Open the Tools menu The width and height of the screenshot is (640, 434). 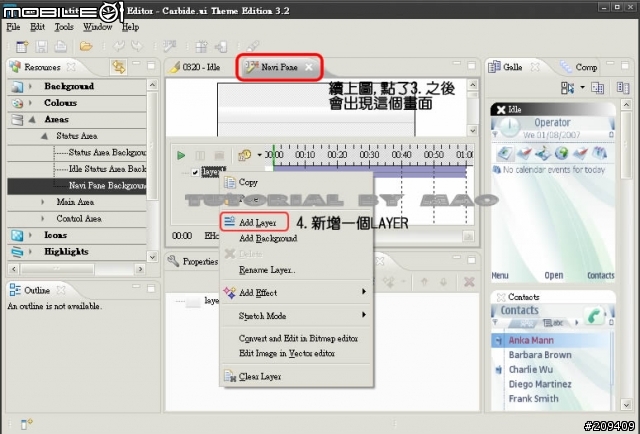[64, 27]
